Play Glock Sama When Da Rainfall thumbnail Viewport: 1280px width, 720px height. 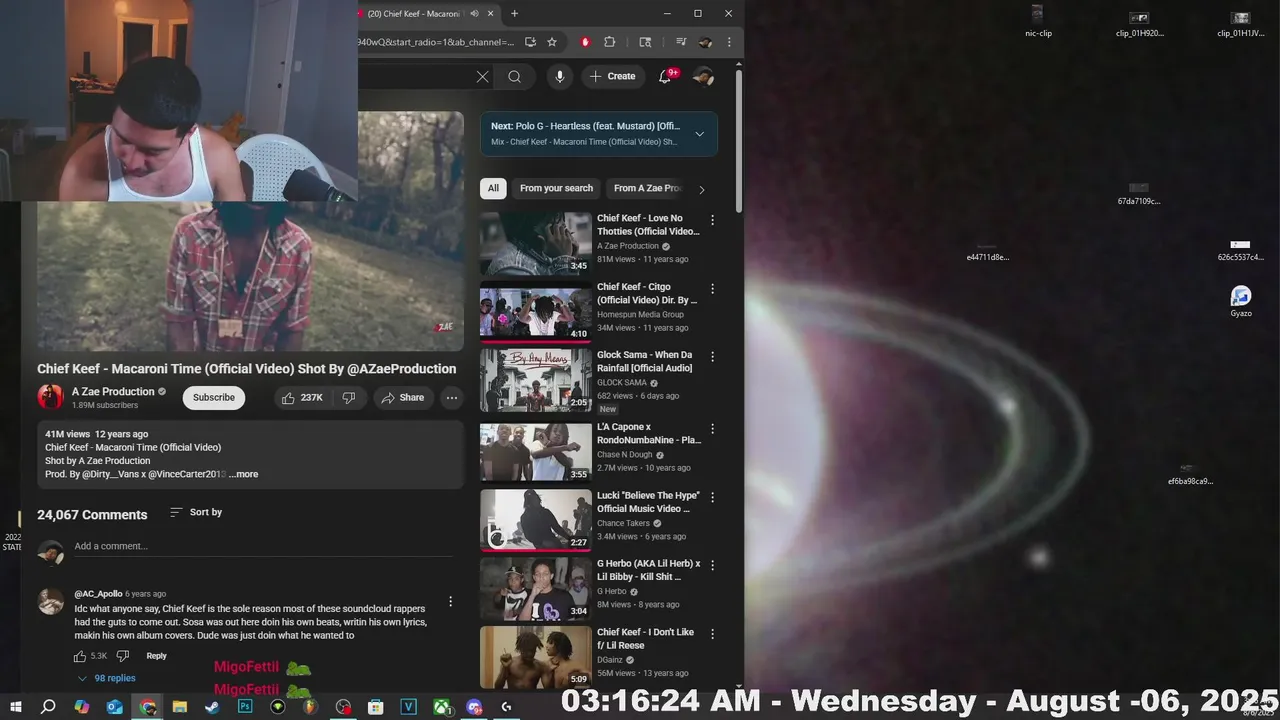[536, 380]
